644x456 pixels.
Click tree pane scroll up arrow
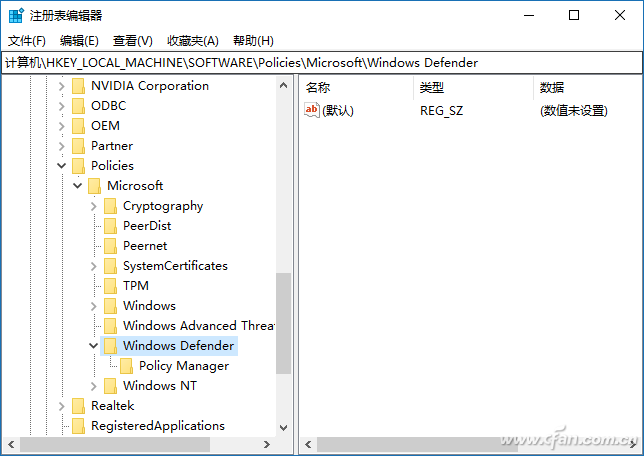click(x=283, y=85)
